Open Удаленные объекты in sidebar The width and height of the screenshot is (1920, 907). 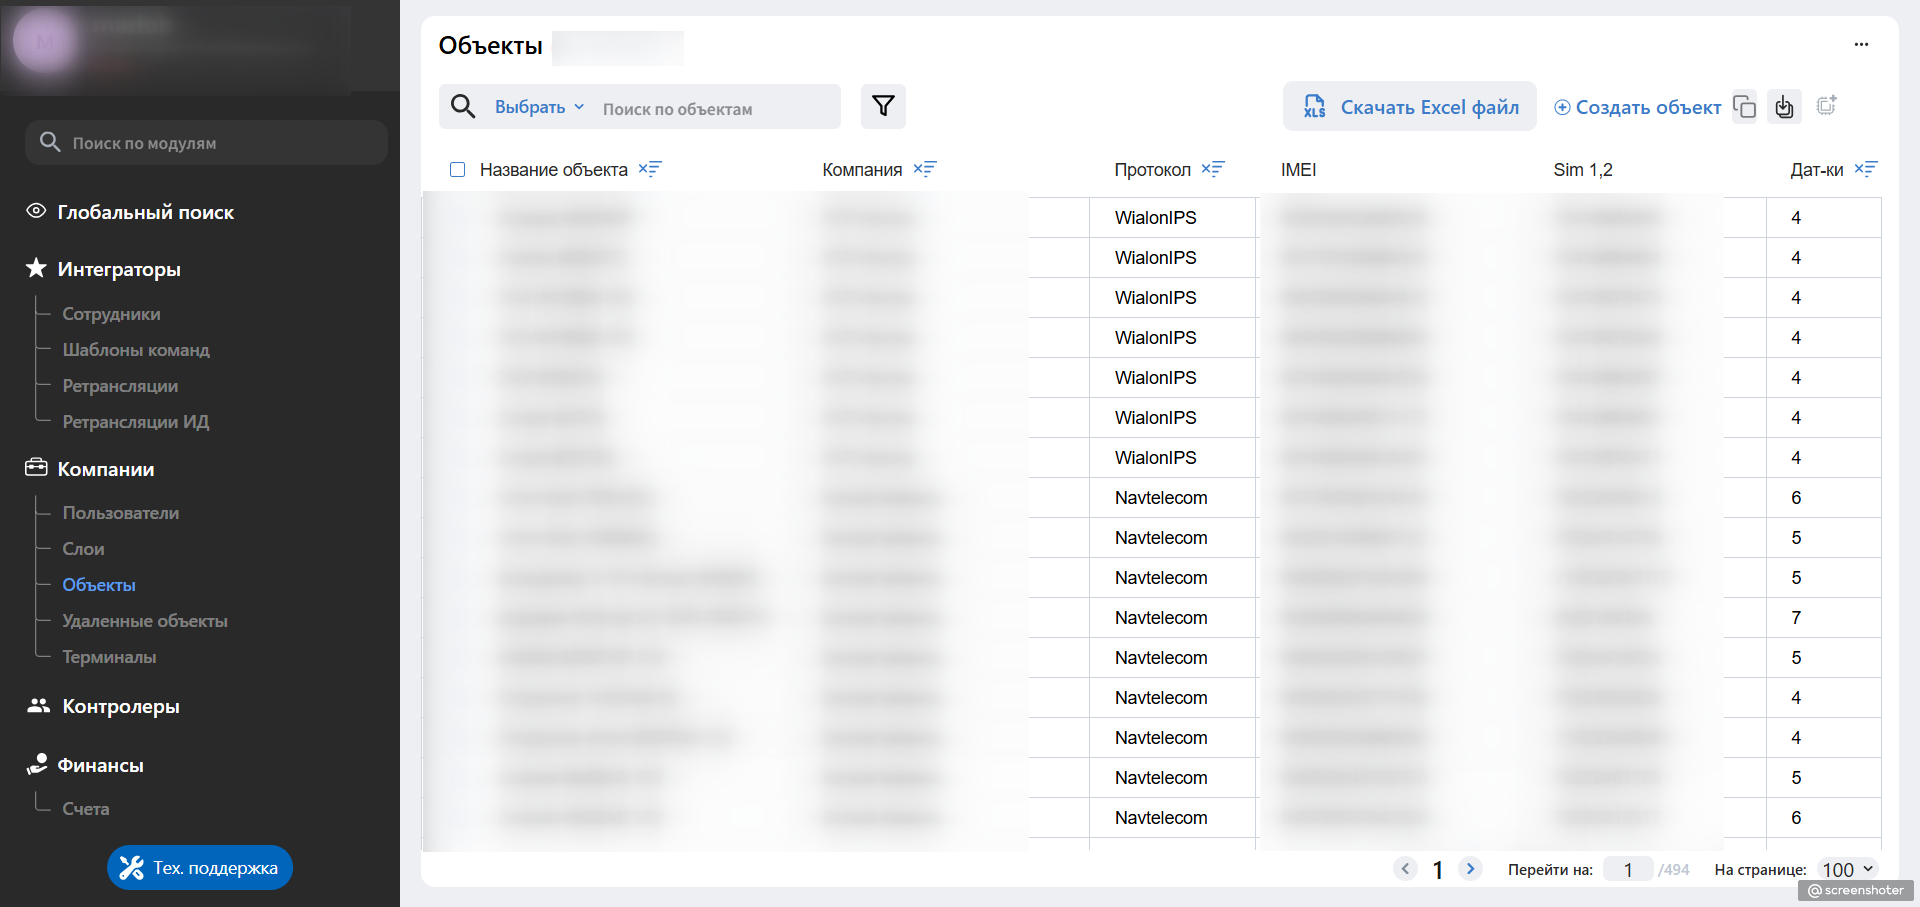pyautogui.click(x=145, y=621)
